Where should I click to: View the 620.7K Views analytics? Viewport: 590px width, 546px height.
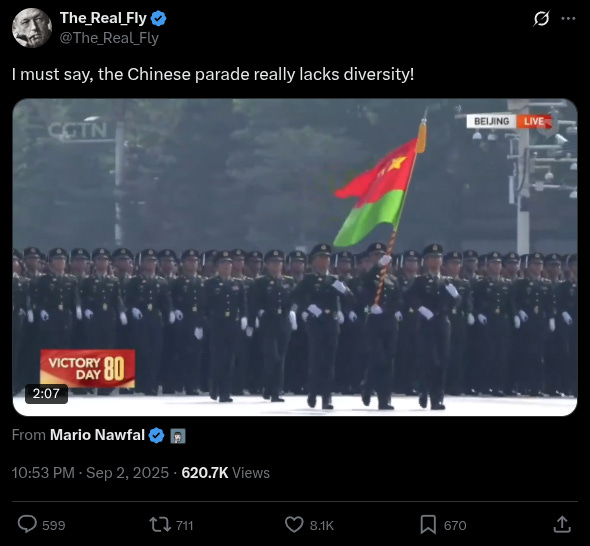(225, 473)
